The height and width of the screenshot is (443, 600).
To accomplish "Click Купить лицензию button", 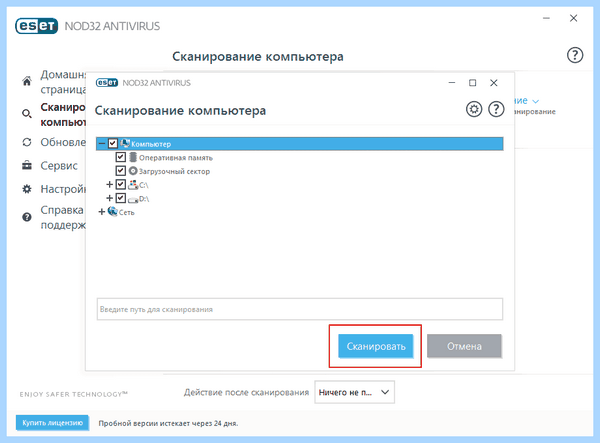I will [x=52, y=423].
